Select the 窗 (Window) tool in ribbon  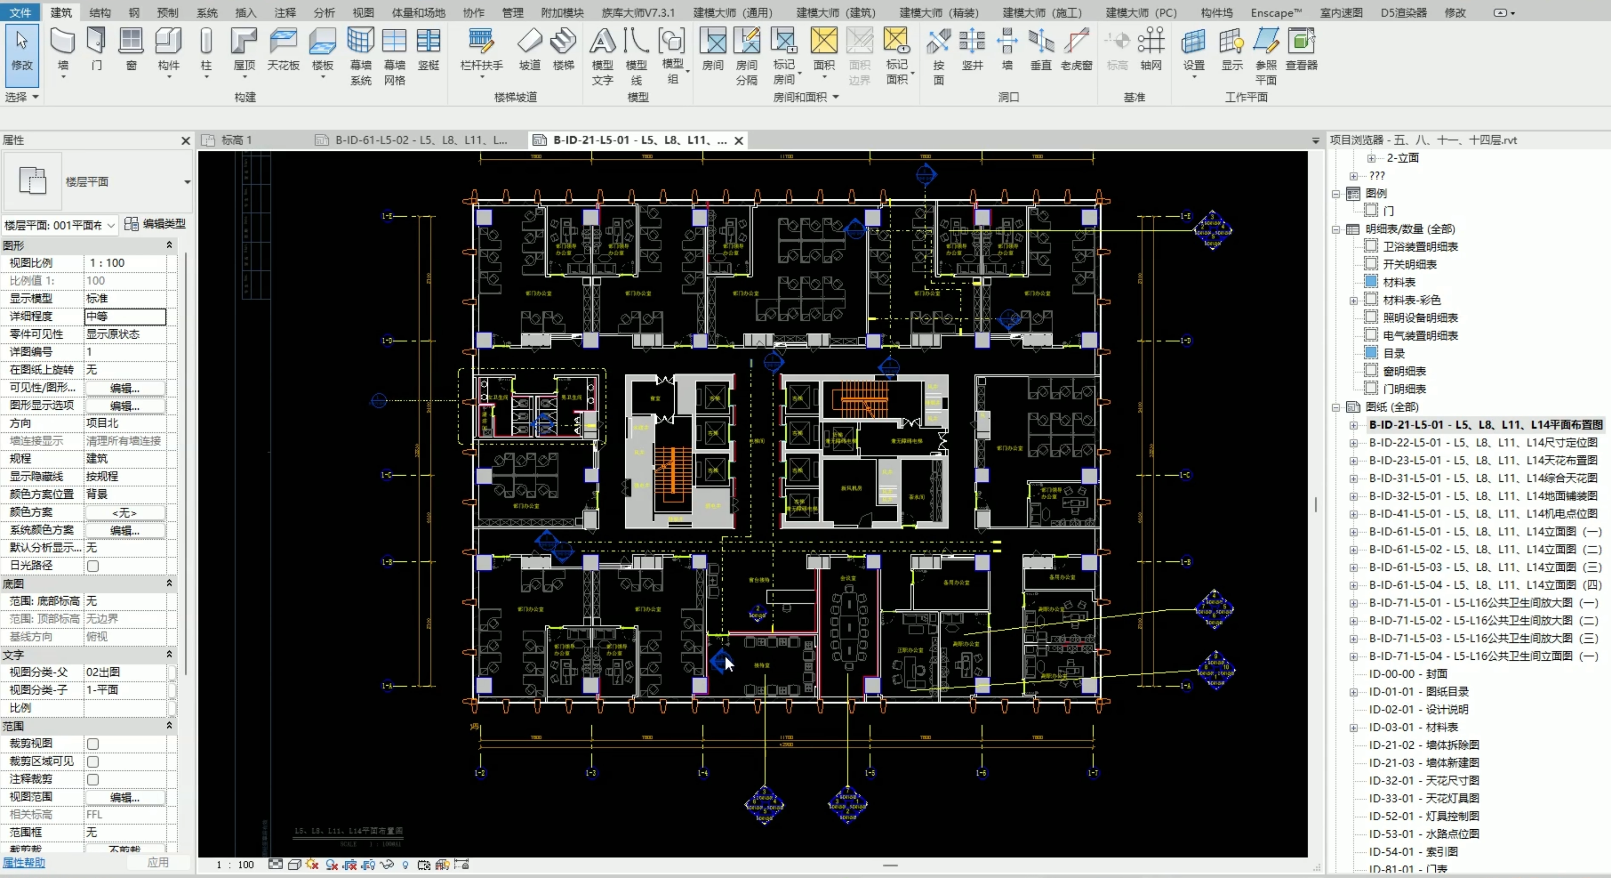[131, 48]
